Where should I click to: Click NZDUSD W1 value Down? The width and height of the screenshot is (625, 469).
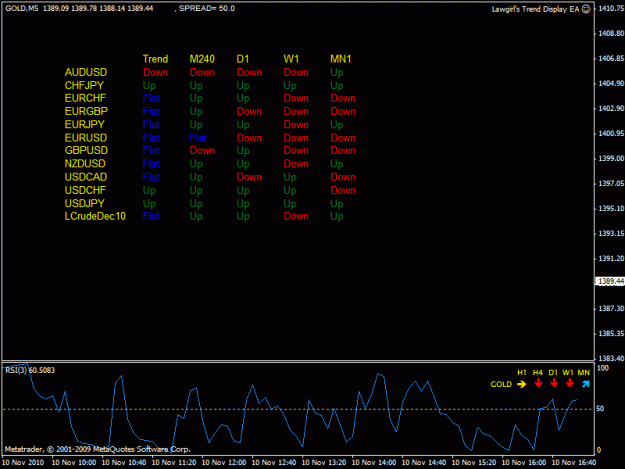pos(296,163)
